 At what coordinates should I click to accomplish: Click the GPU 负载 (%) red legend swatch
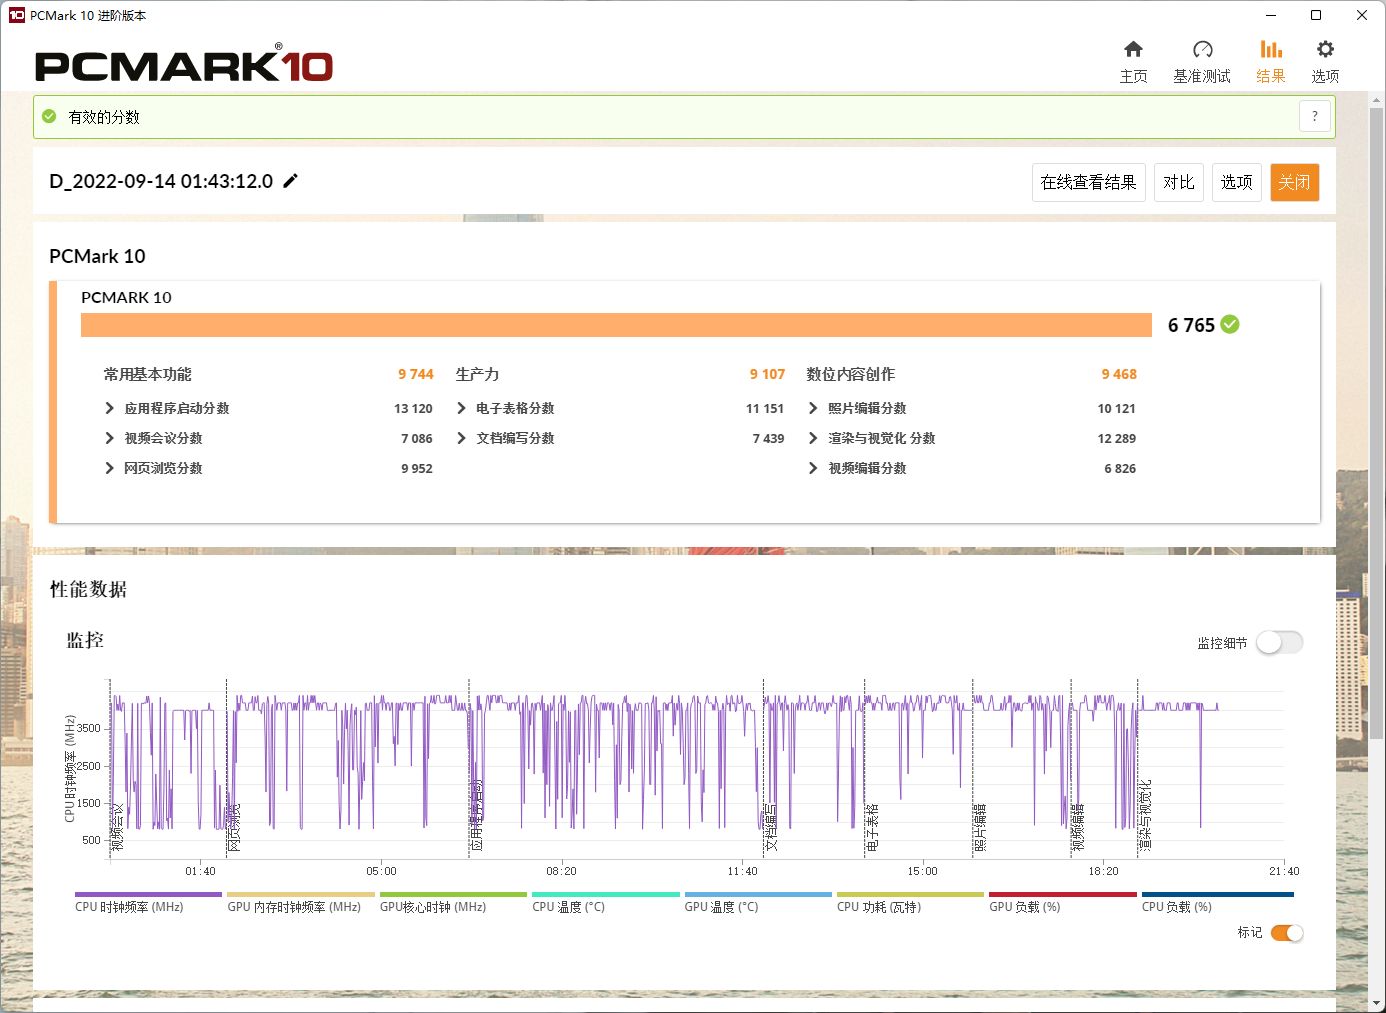pos(1062,895)
